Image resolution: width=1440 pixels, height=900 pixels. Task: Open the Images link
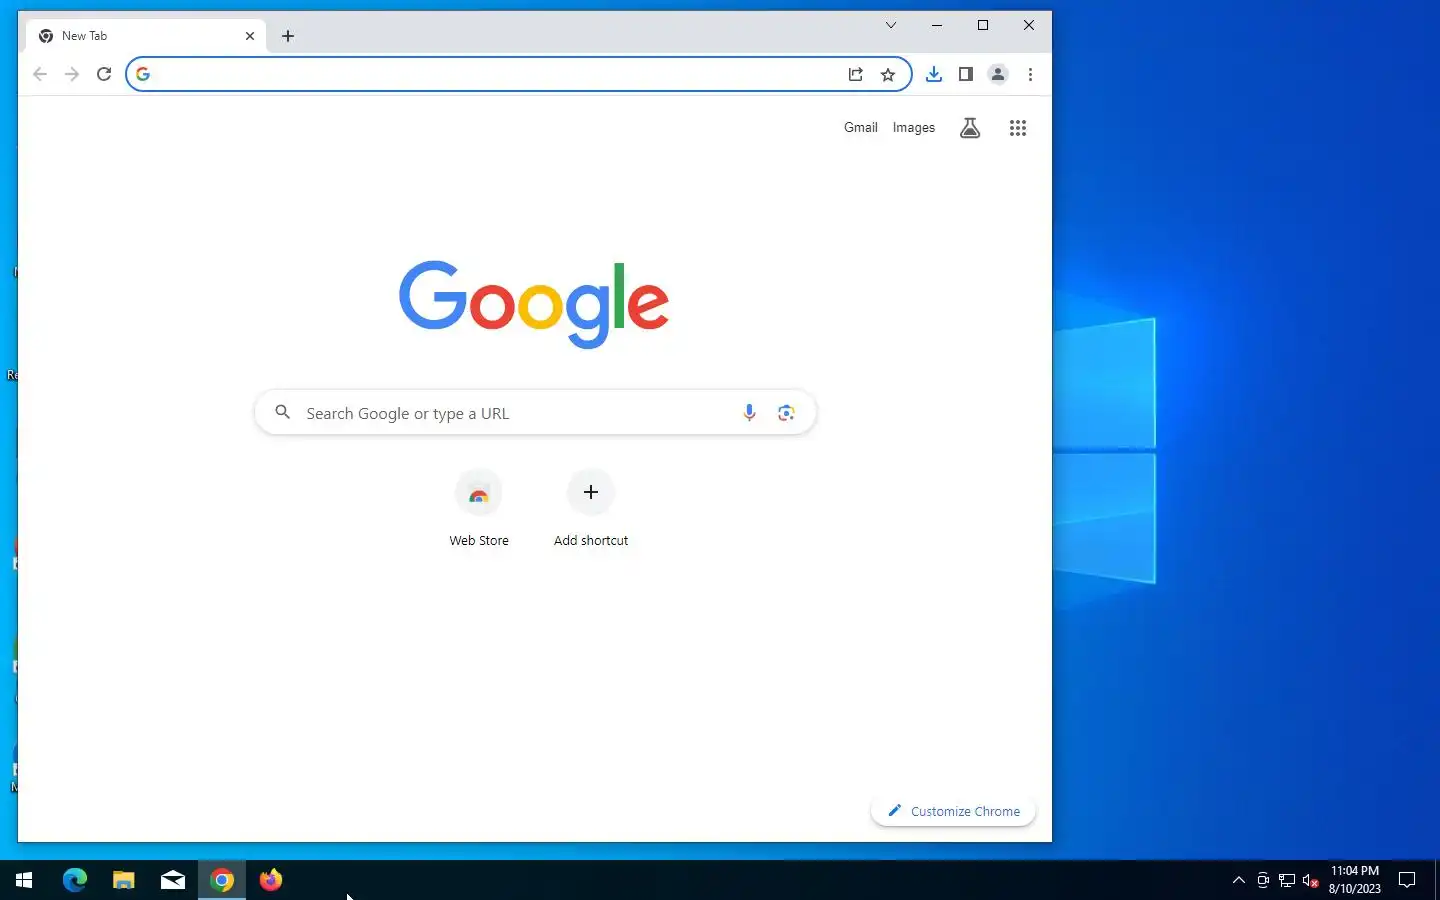[x=914, y=128]
